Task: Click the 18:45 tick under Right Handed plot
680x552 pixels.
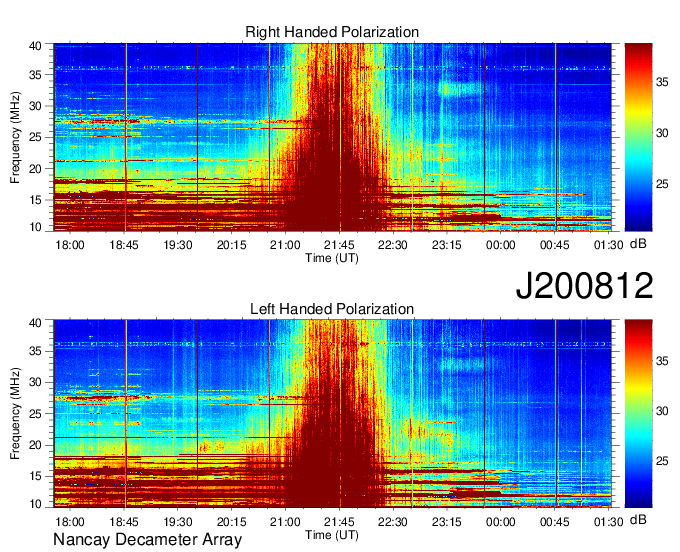Action: [124, 245]
